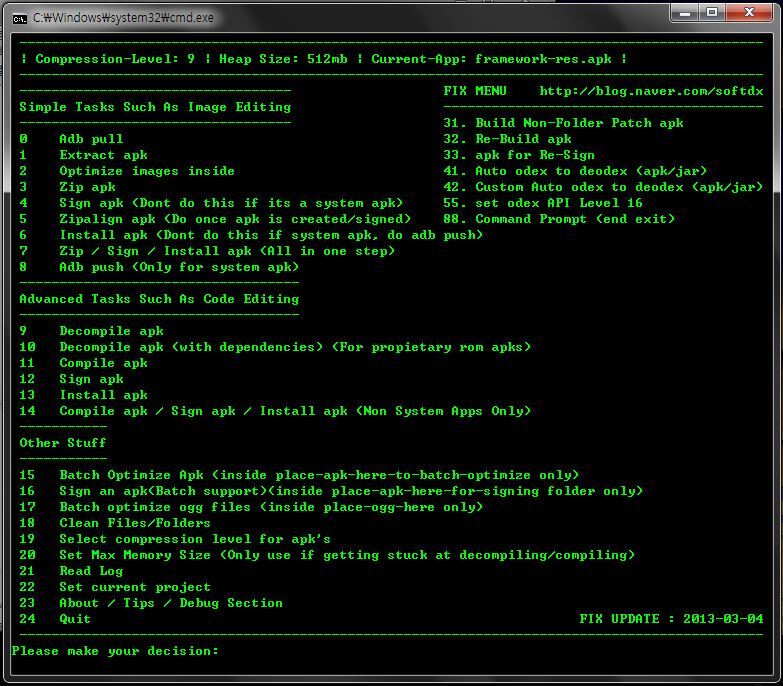
Task: Select the 'Adb pull' menu option
Action: 91,139
